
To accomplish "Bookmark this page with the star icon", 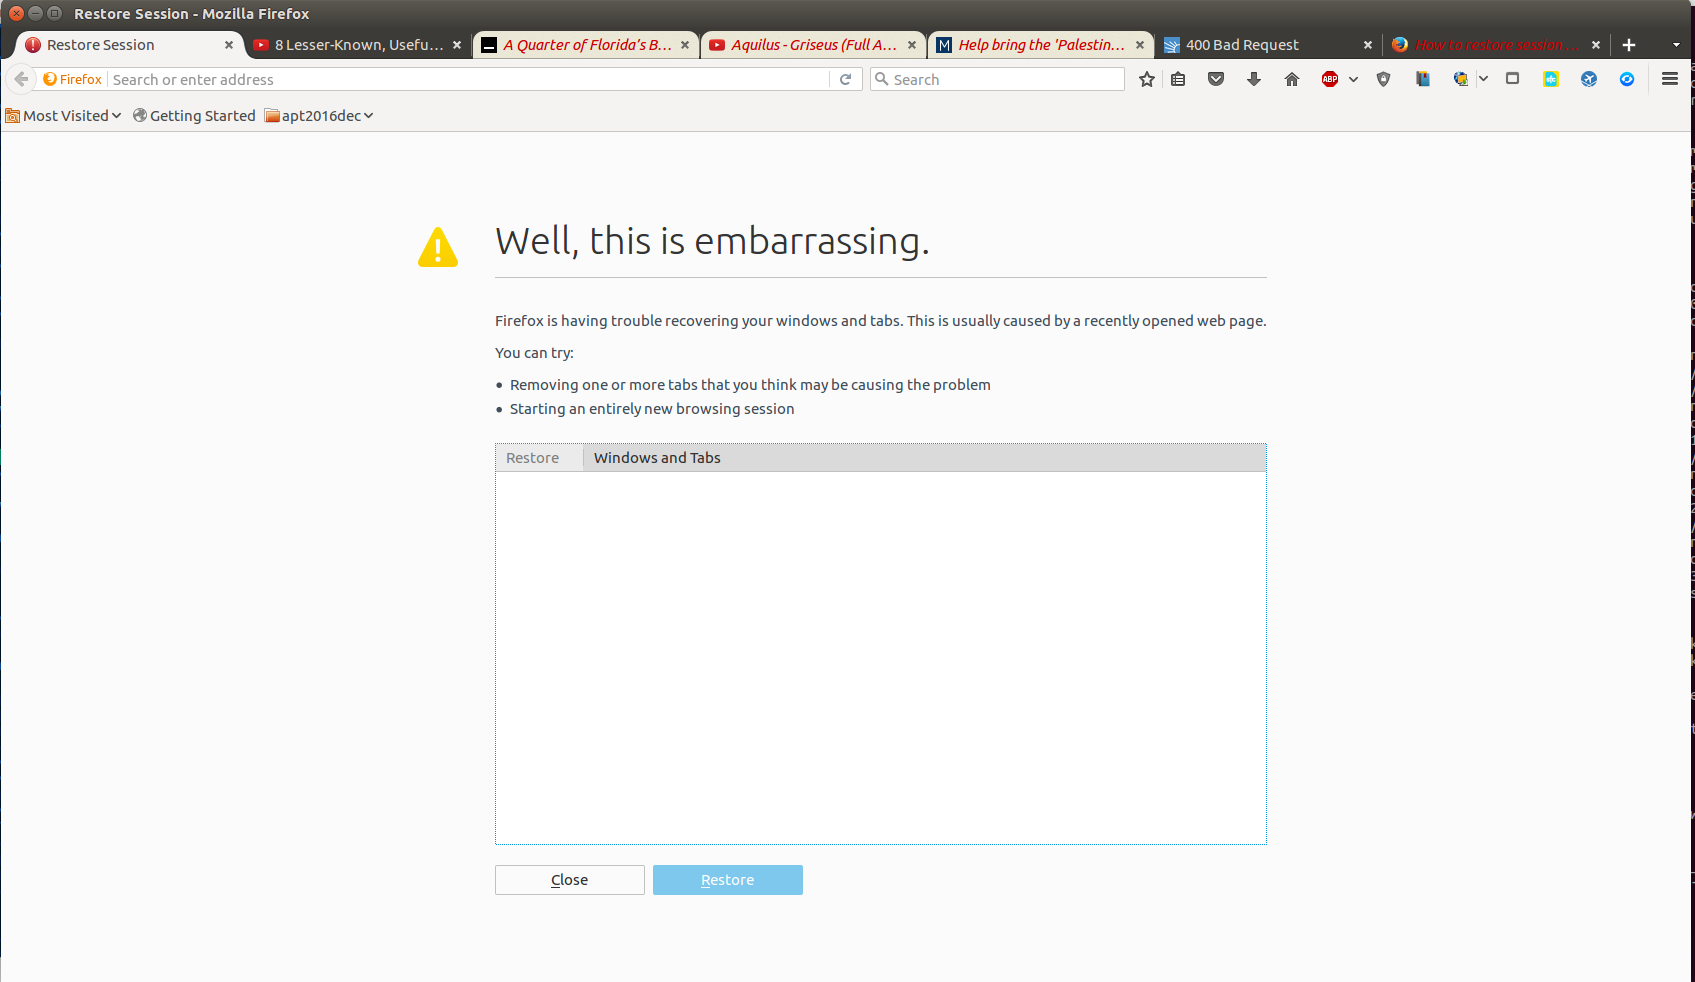I will coord(1147,79).
